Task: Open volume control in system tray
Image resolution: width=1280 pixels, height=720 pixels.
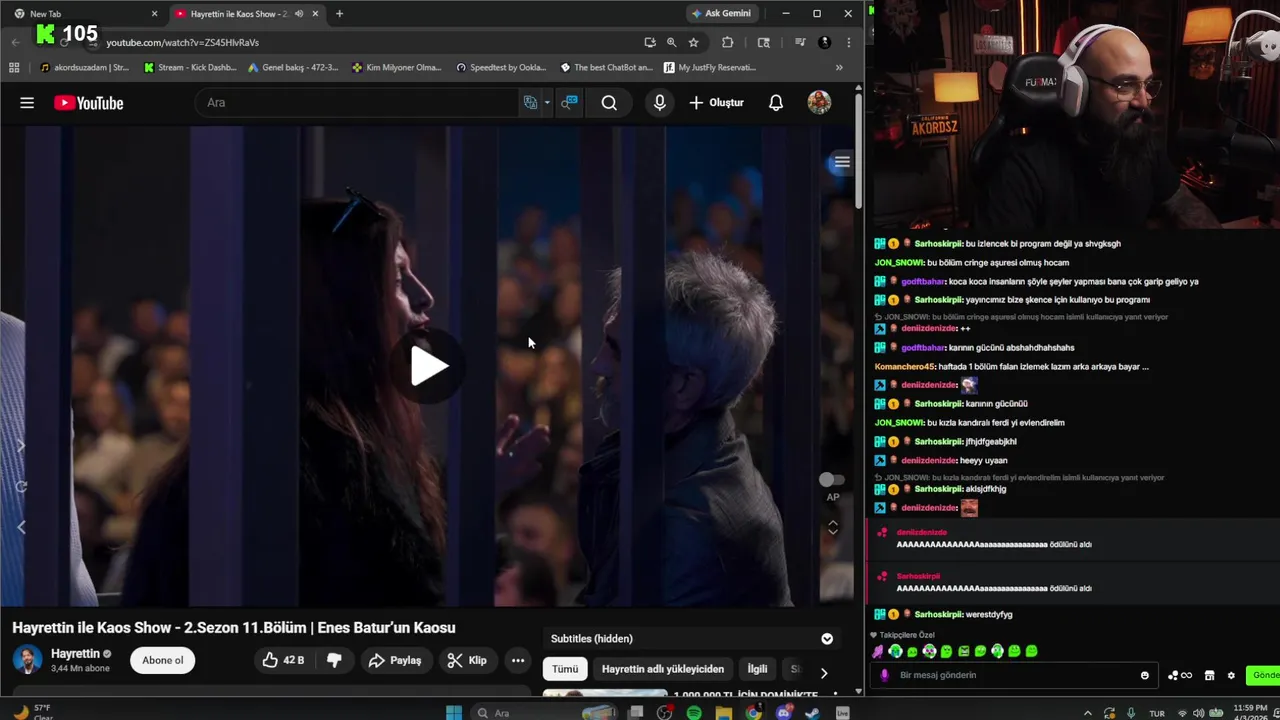Action: (1198, 713)
